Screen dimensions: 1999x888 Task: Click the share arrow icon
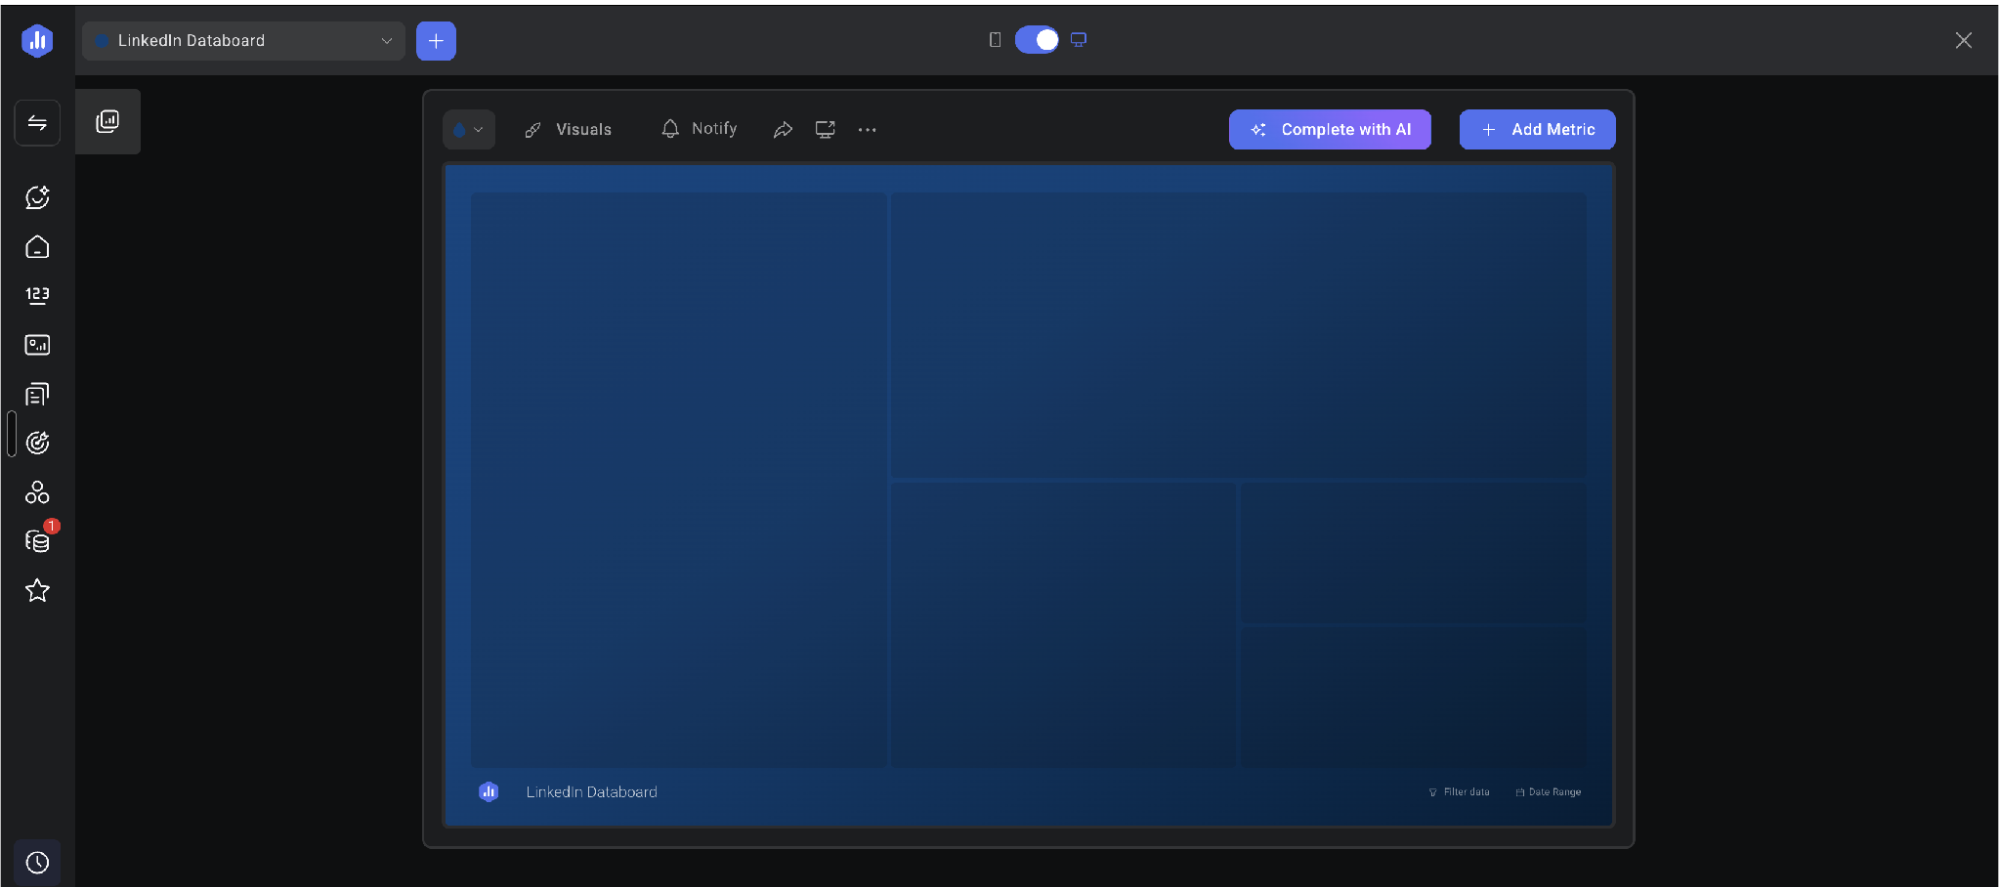783,130
